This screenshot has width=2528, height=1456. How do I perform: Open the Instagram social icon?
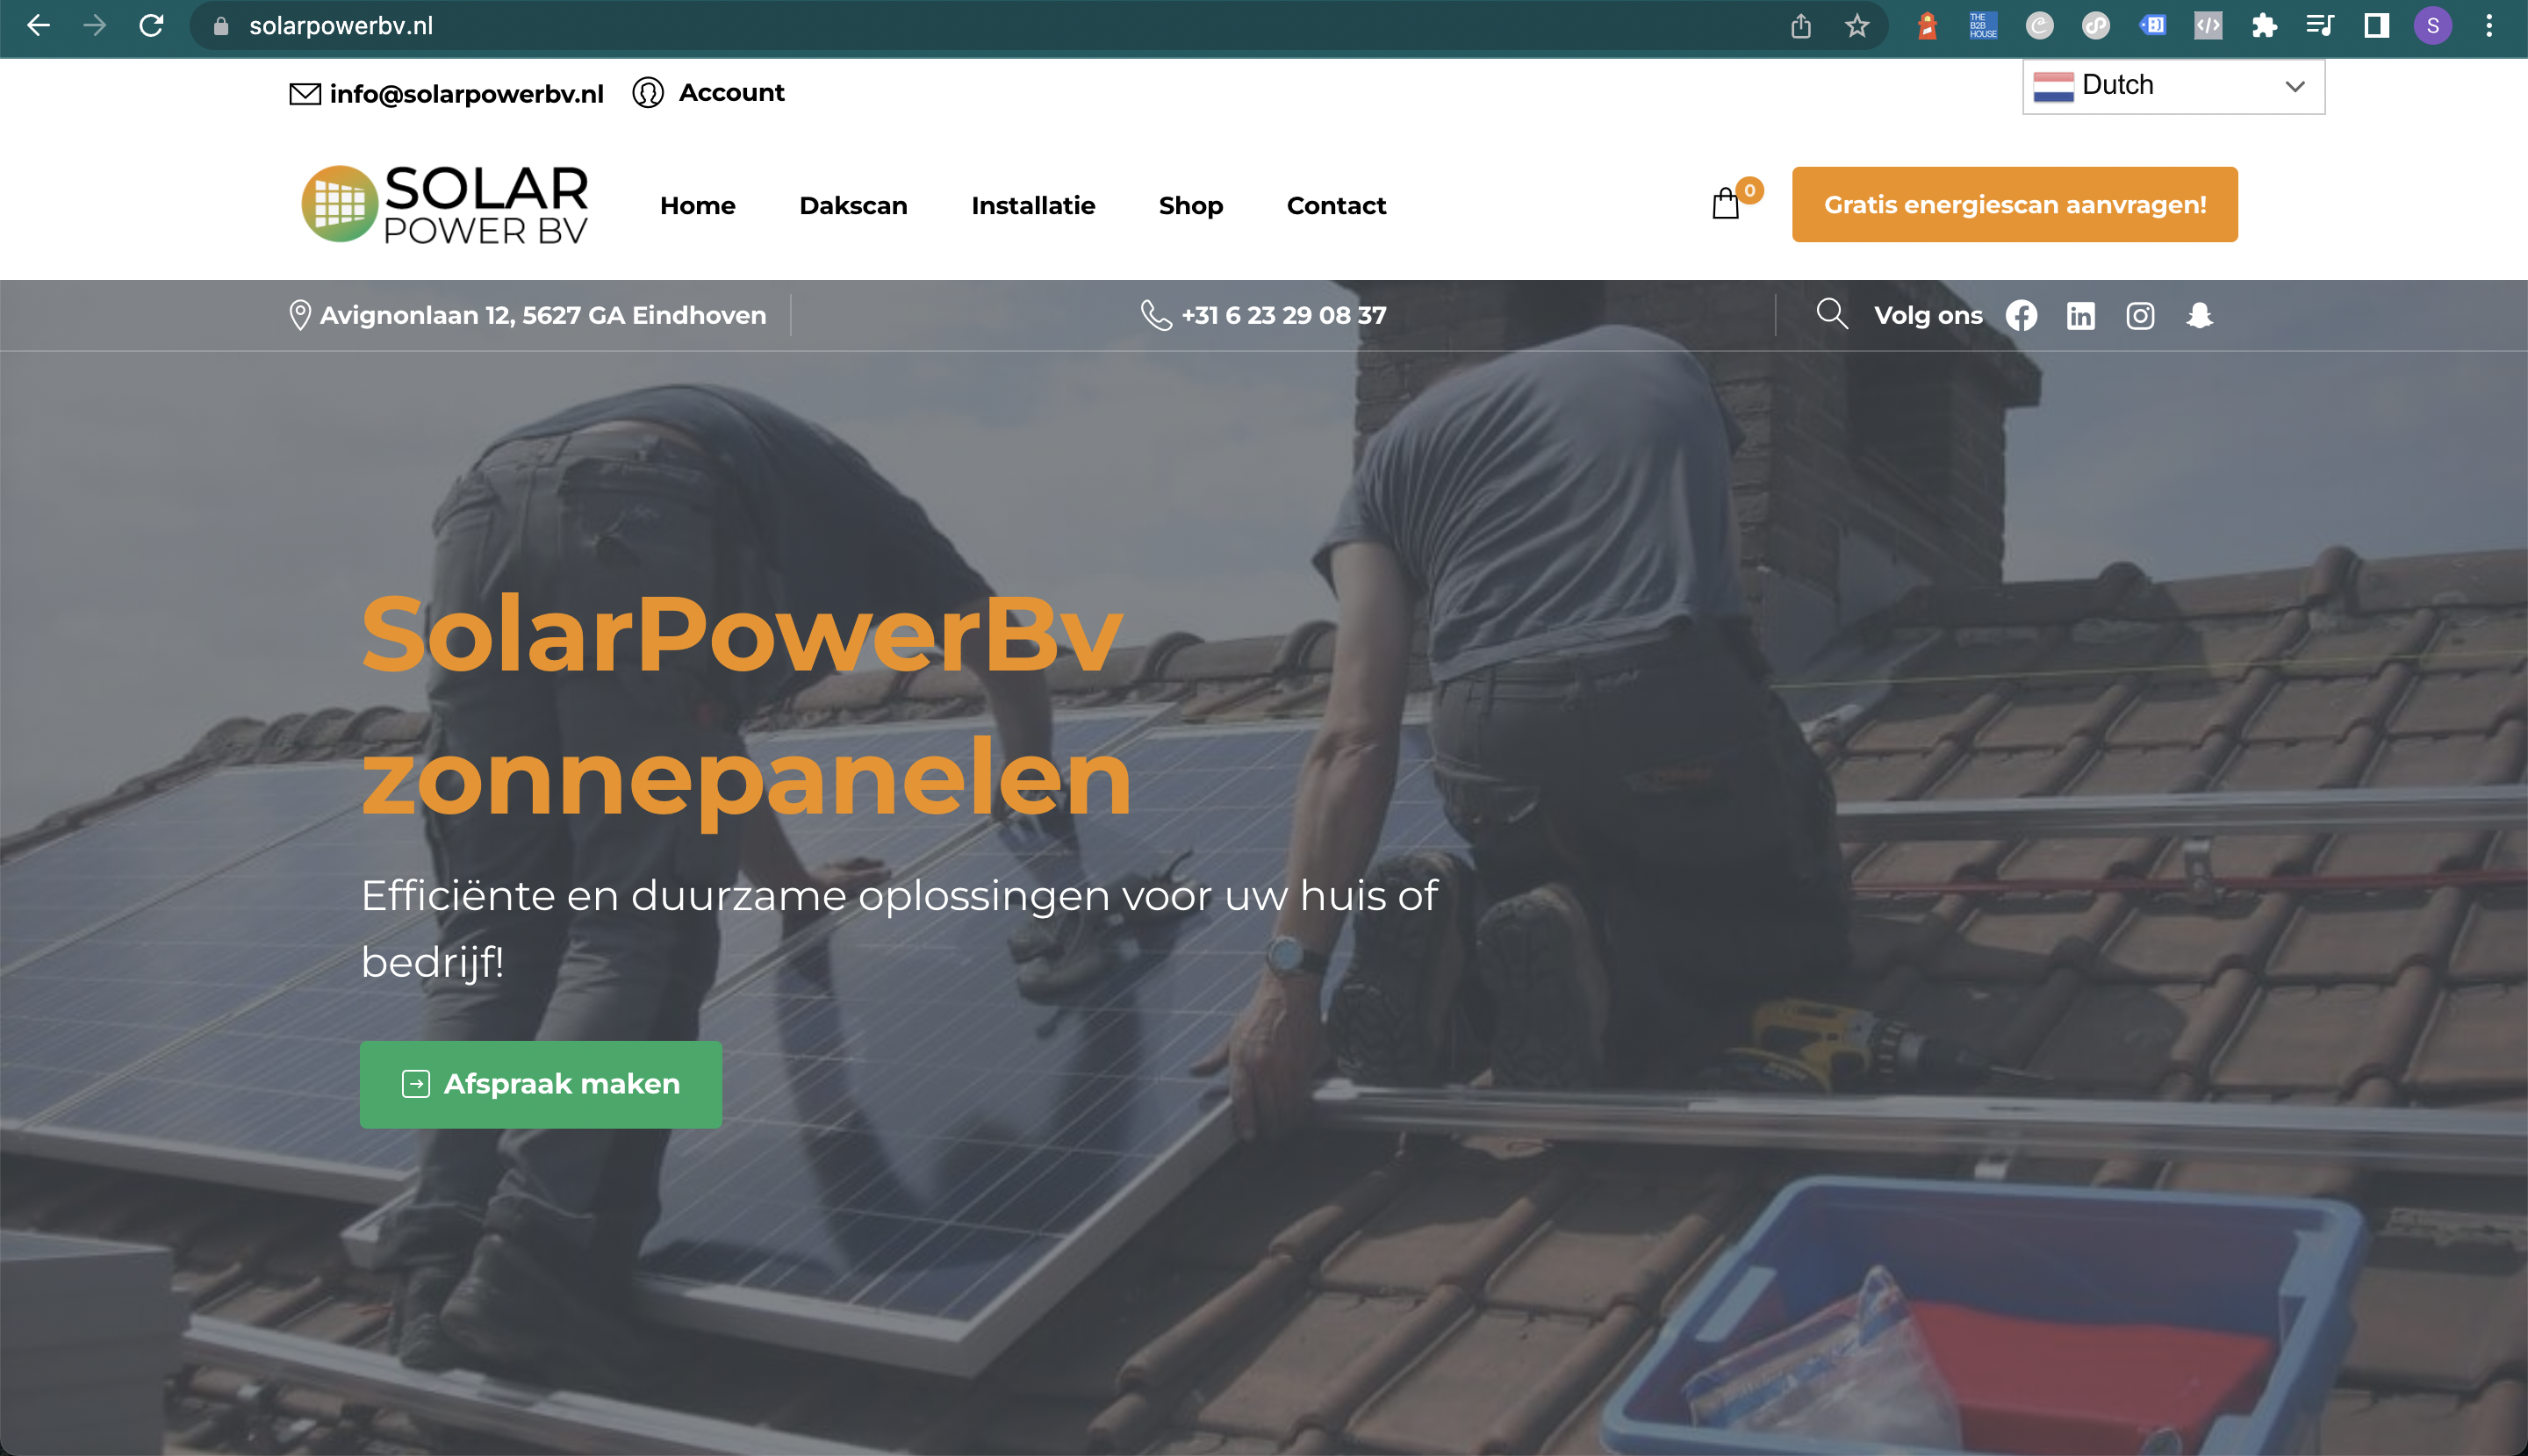tap(2140, 316)
